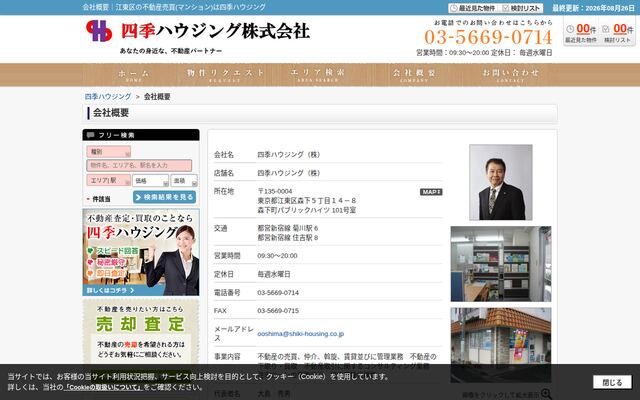This screenshot has width=640, height=400.
Task: Open エリア検索 navigation item
Action: [x=318, y=75]
